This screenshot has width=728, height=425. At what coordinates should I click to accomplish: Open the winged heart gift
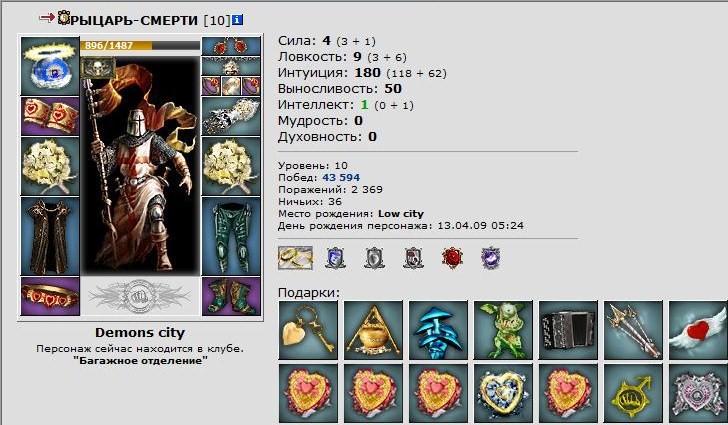click(698, 330)
